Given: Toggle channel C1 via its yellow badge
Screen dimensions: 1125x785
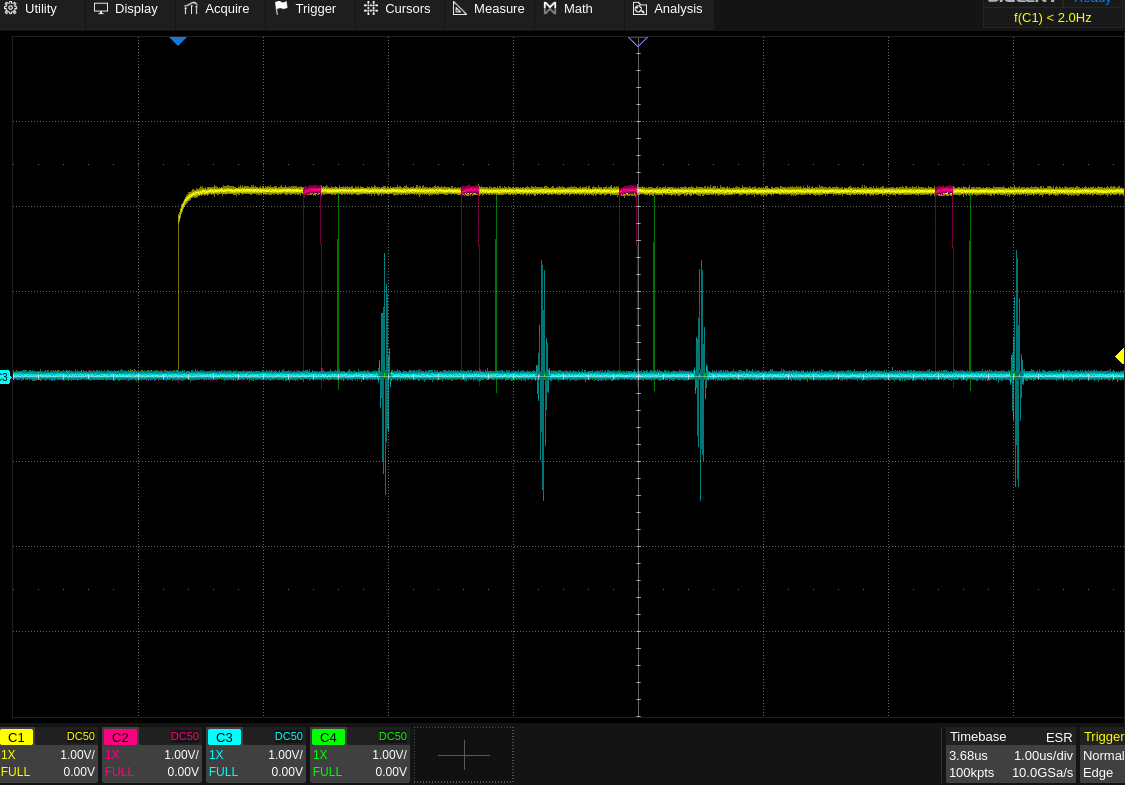Looking at the screenshot, I should (17, 737).
